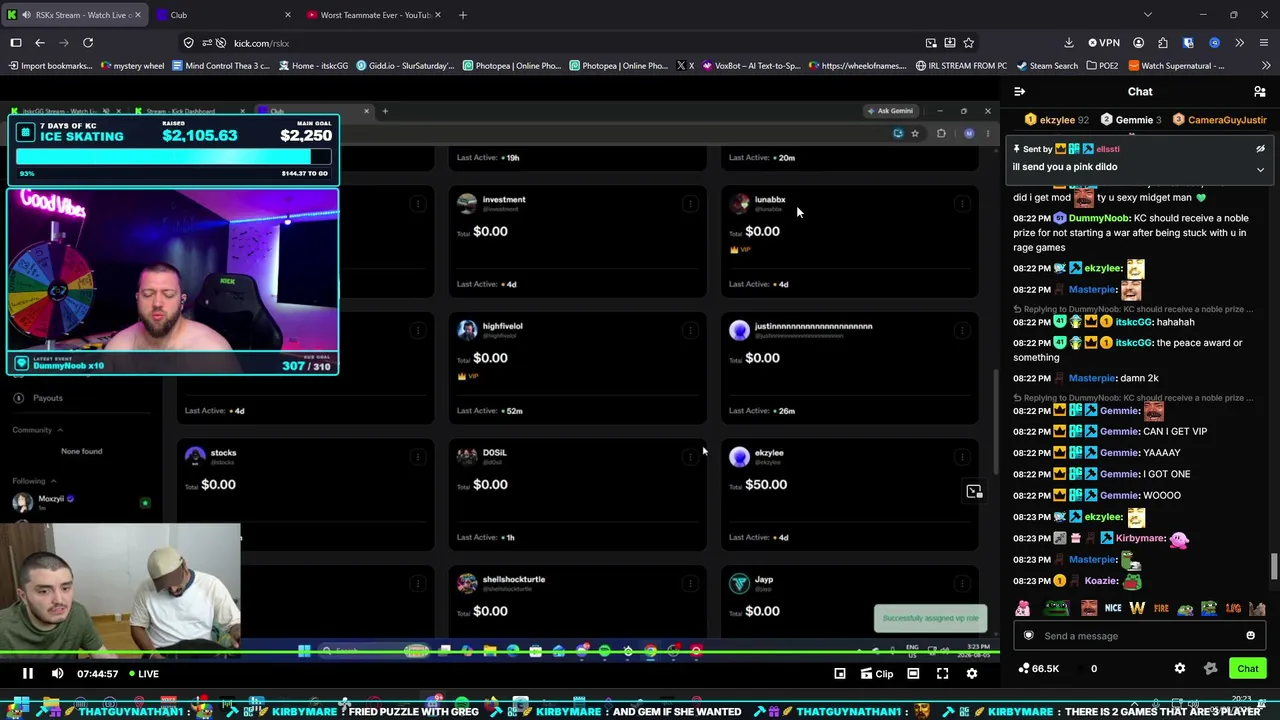Click Gemmie on the chat leaderboard

(1132, 120)
